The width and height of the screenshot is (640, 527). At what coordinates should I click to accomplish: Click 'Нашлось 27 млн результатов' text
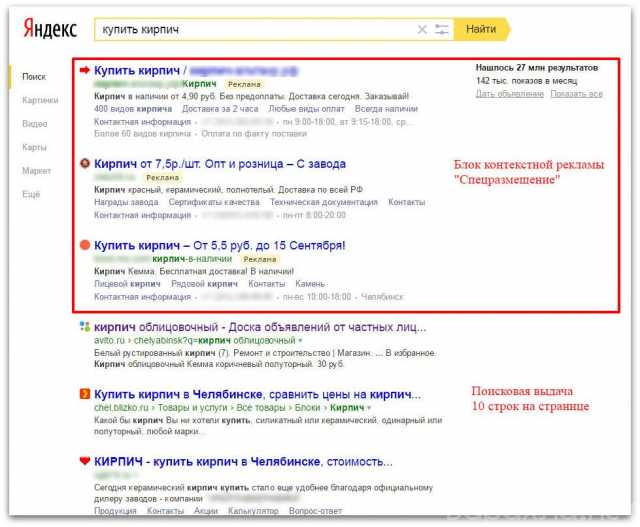pos(537,68)
